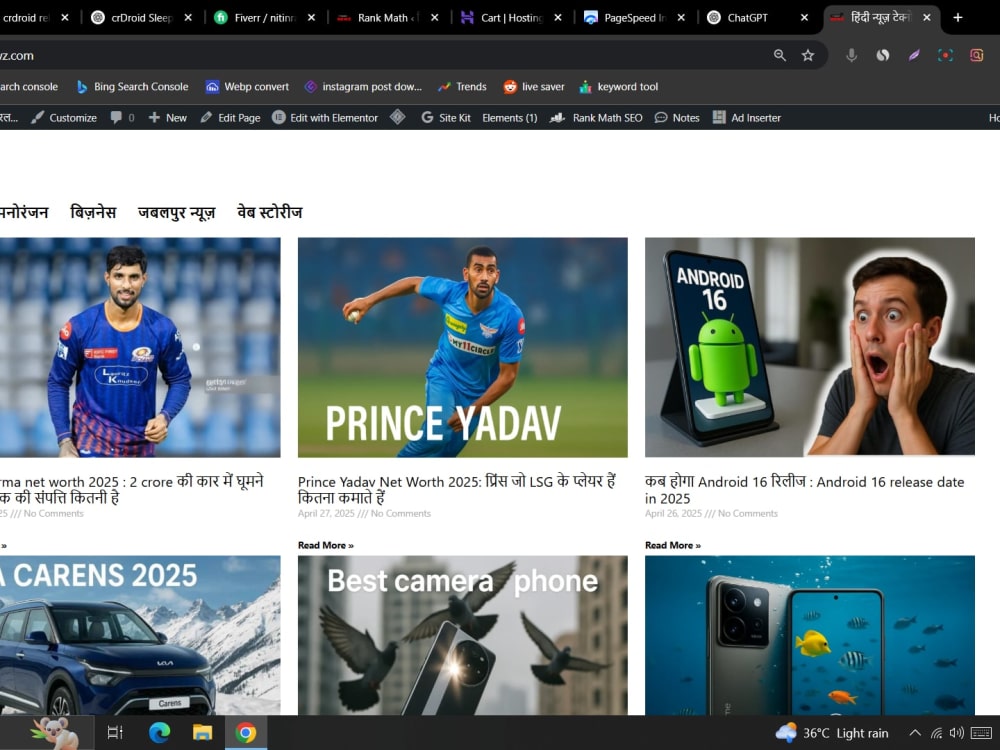Image resolution: width=1000 pixels, height=750 pixels.
Task: Click the volume speaker tray icon
Action: [957, 733]
